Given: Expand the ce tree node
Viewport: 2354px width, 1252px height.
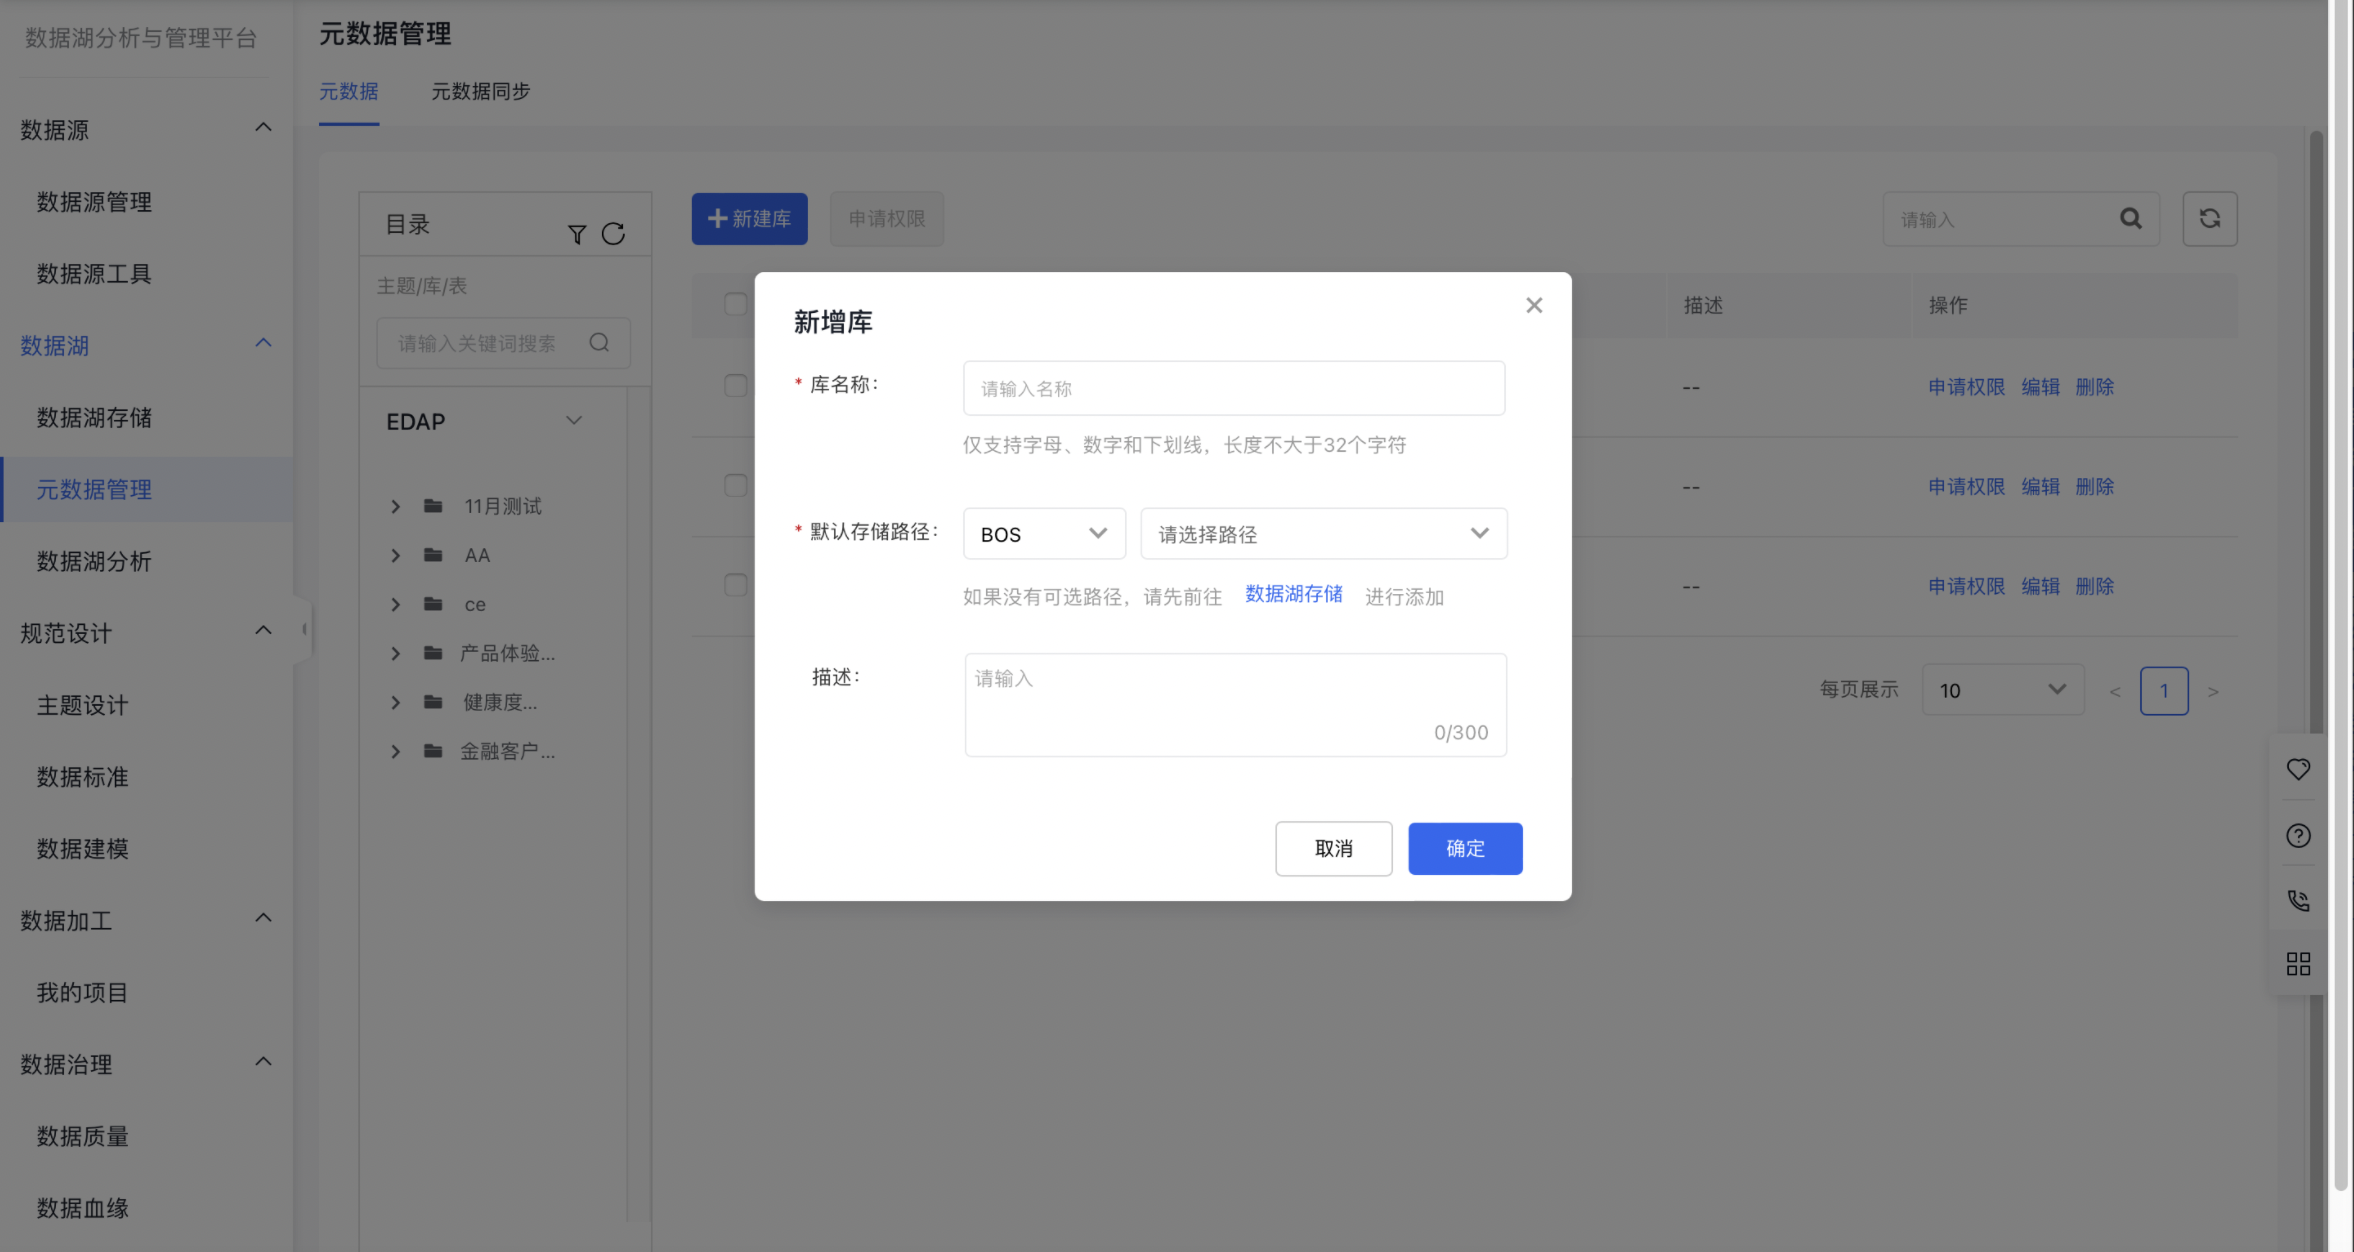Looking at the screenshot, I should [x=395, y=605].
